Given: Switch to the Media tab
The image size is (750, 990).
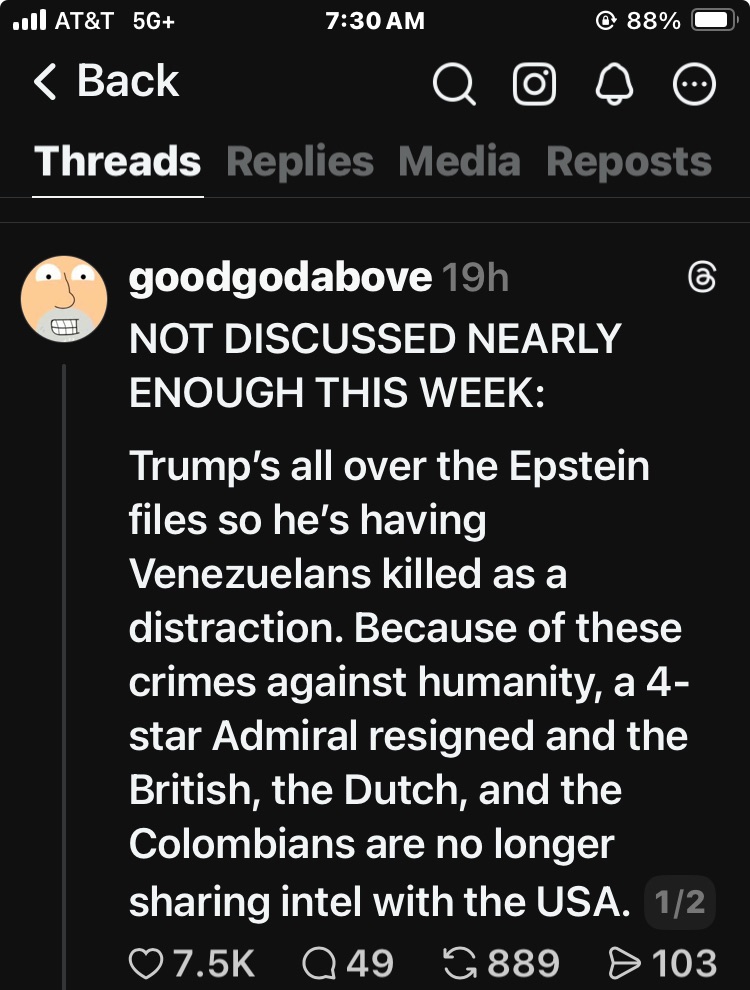Looking at the screenshot, I should point(459,162).
